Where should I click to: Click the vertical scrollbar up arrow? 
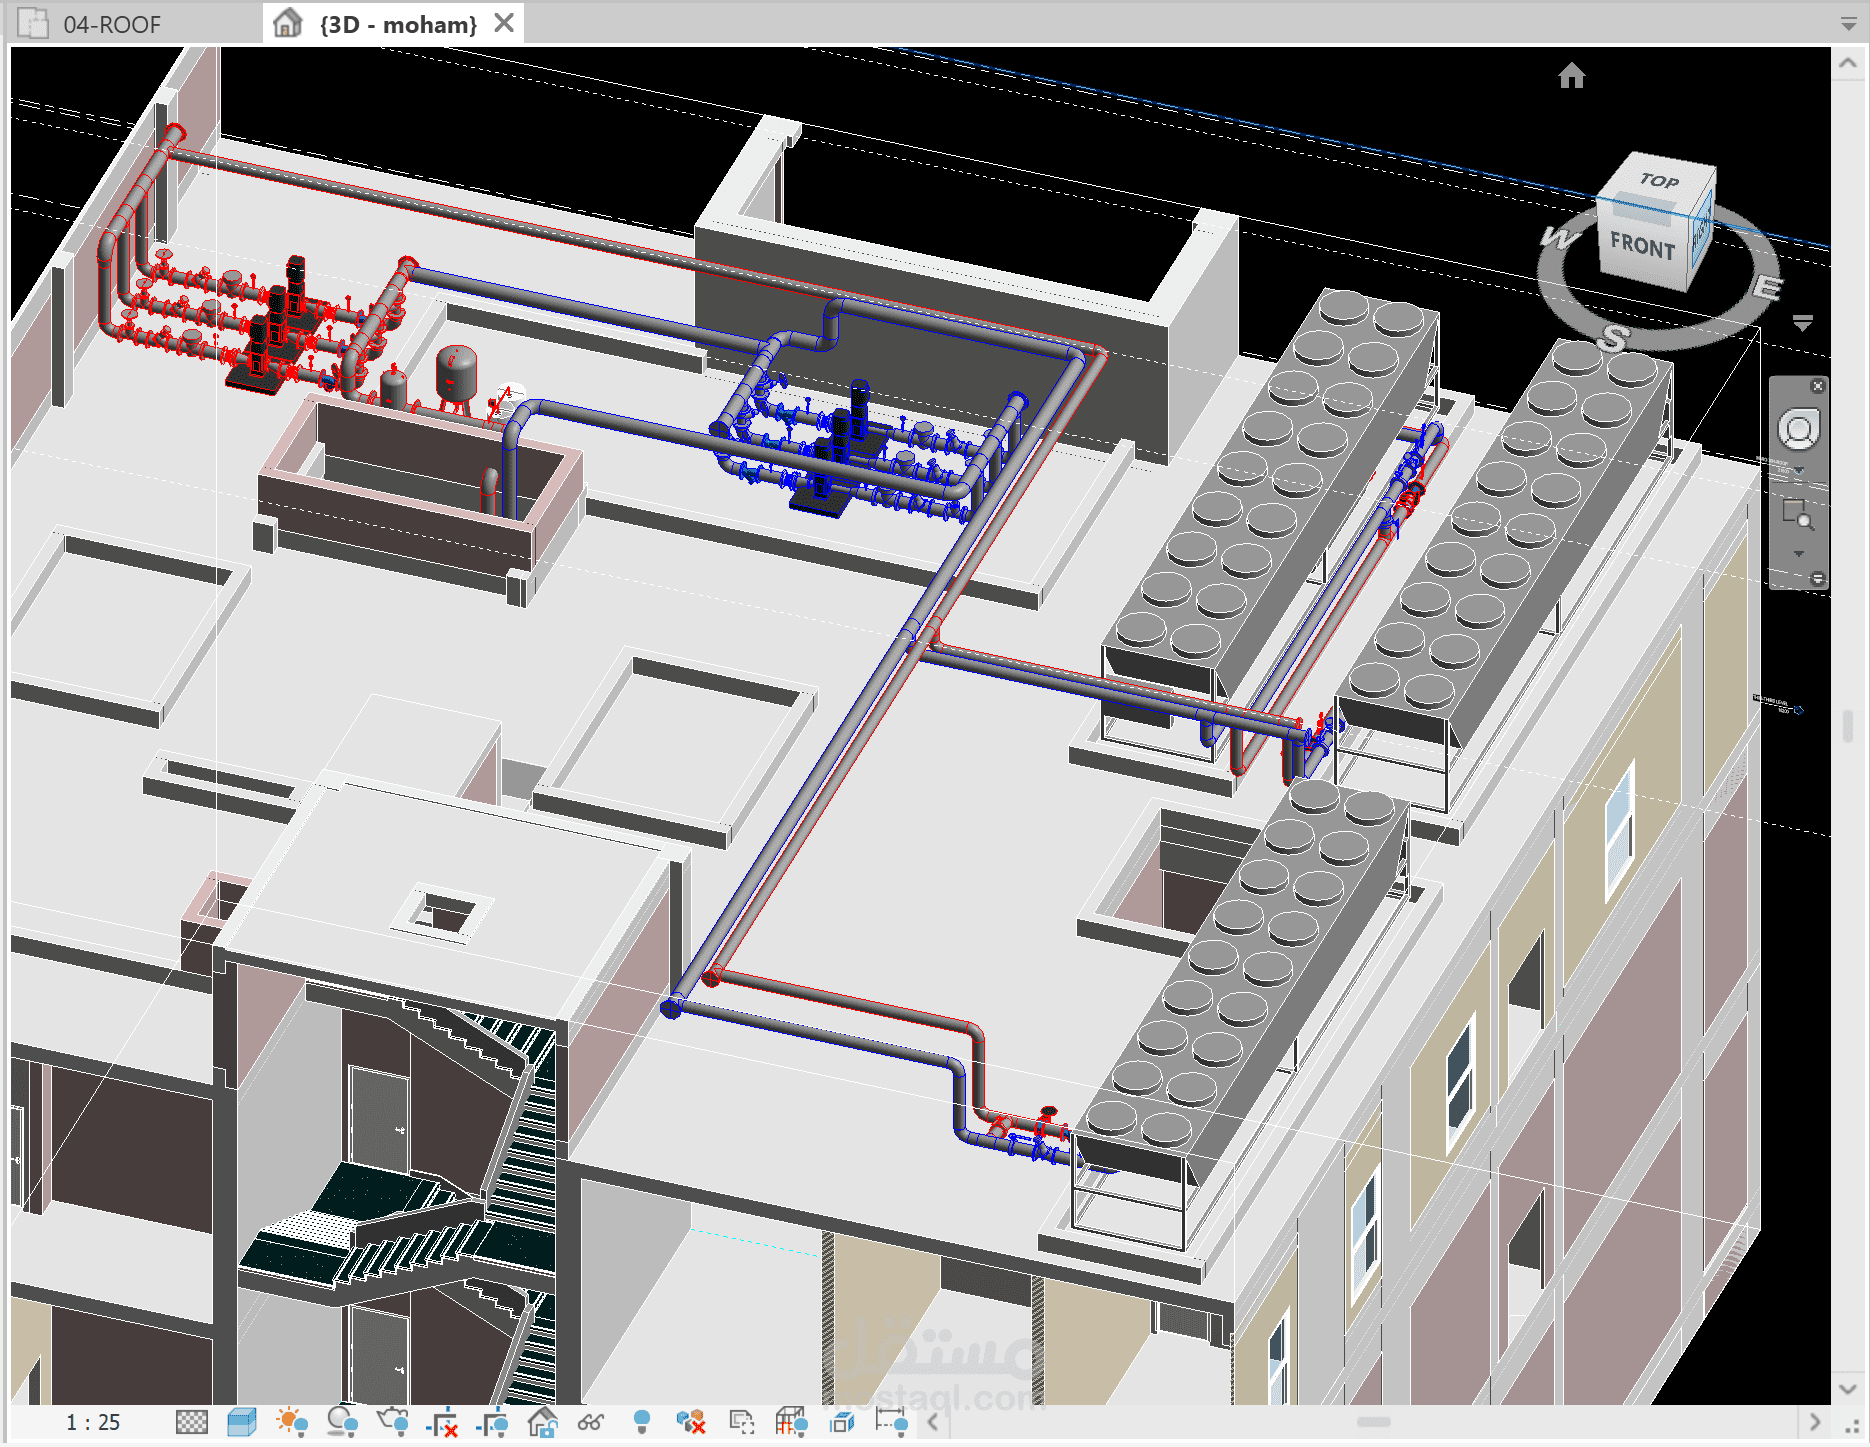click(x=1847, y=63)
